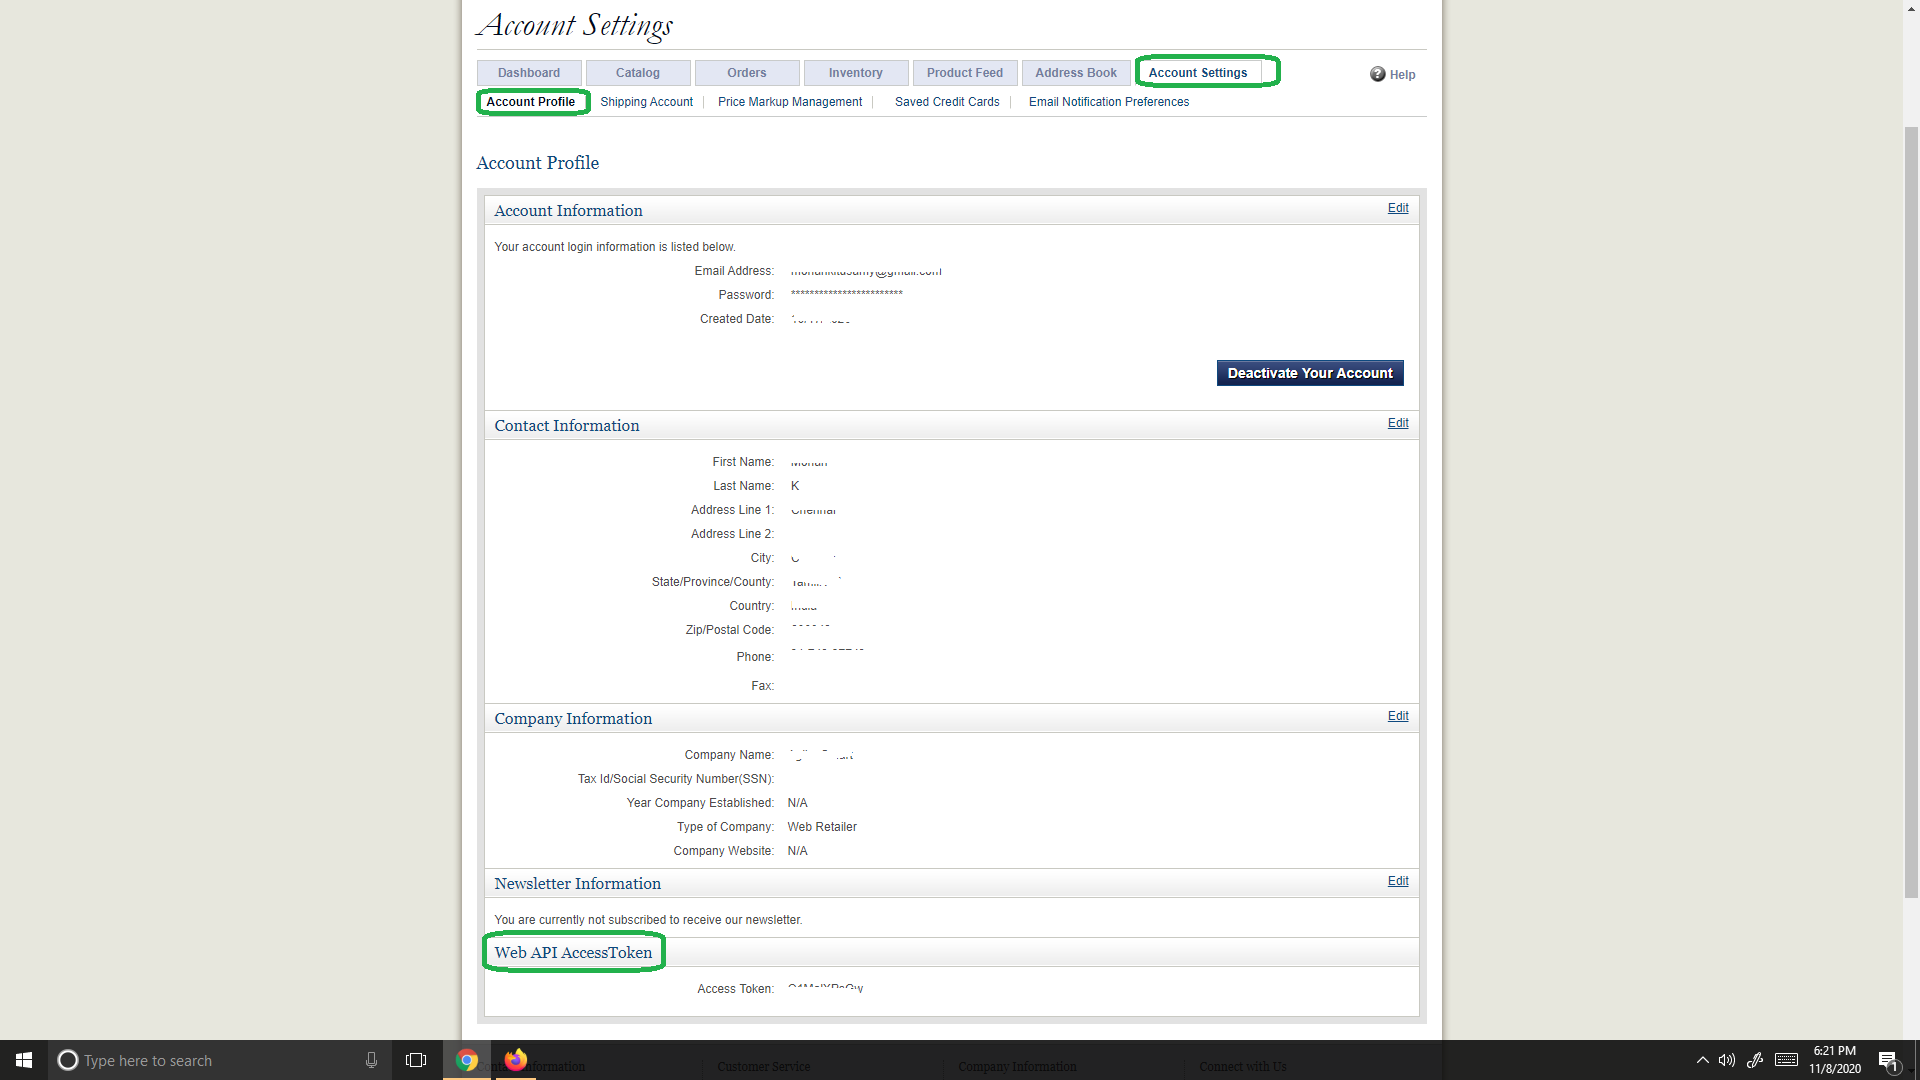This screenshot has width=1920, height=1080.
Task: Open the Inventory tab
Action: [x=856, y=73]
